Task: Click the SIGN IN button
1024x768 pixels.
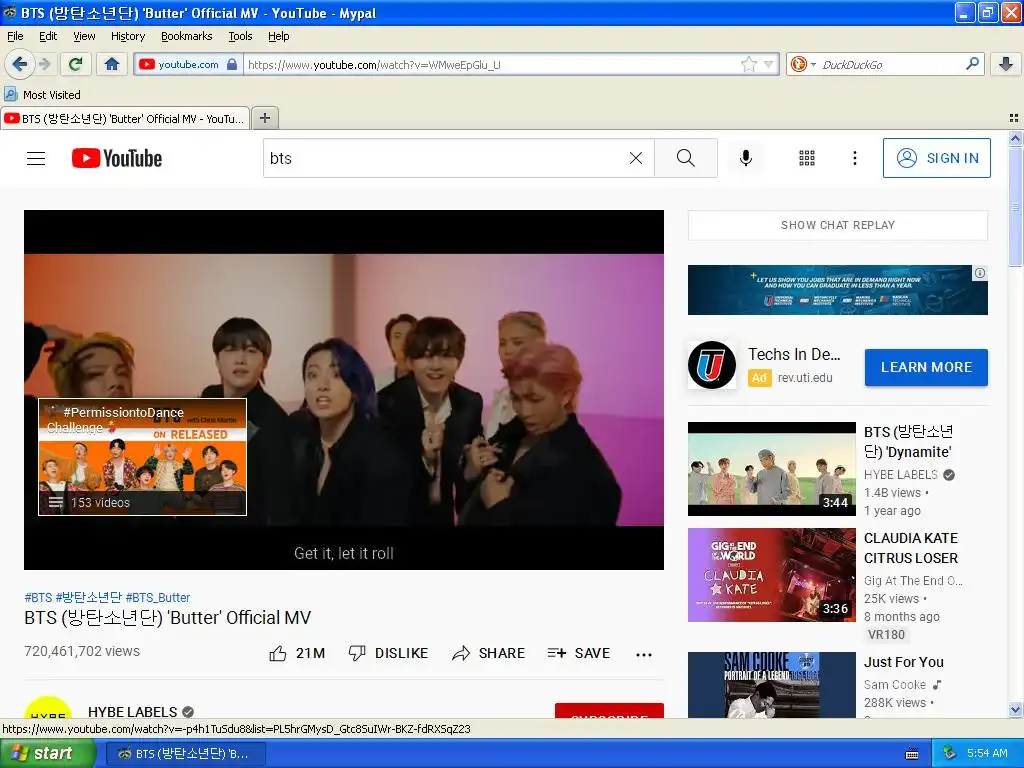Action: 936,158
